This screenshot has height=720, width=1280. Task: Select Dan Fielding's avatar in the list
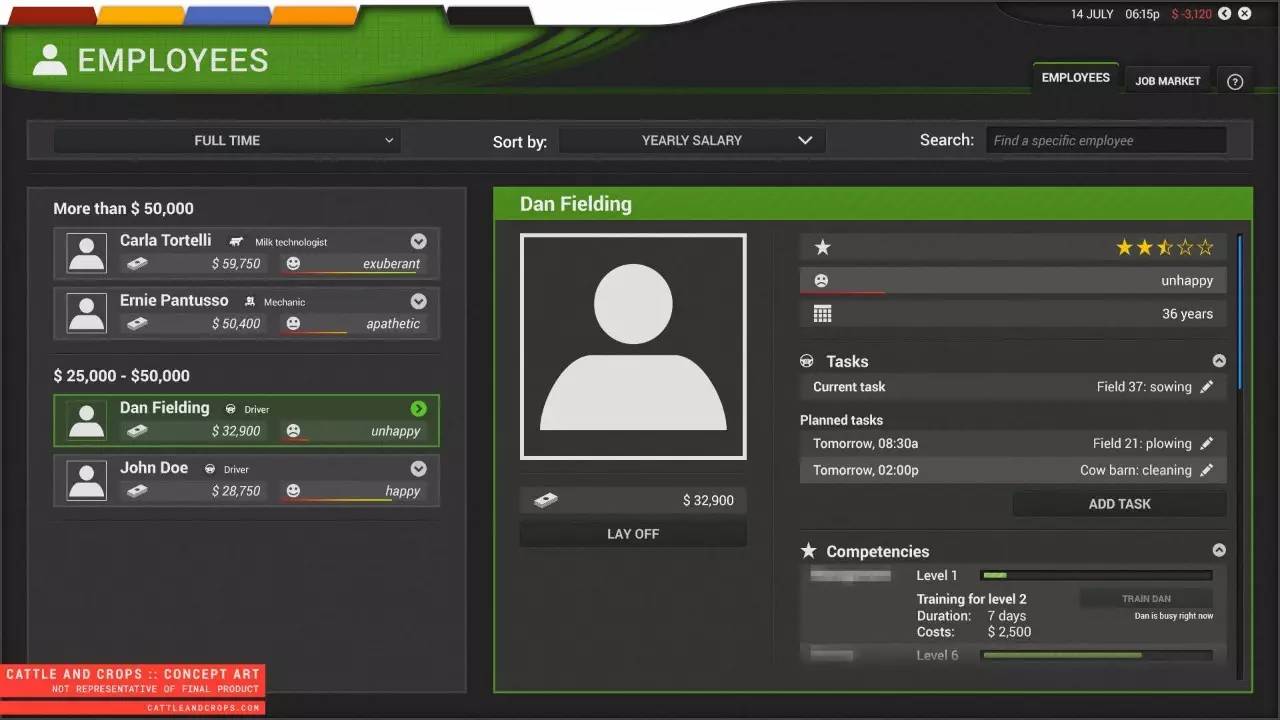click(x=87, y=420)
